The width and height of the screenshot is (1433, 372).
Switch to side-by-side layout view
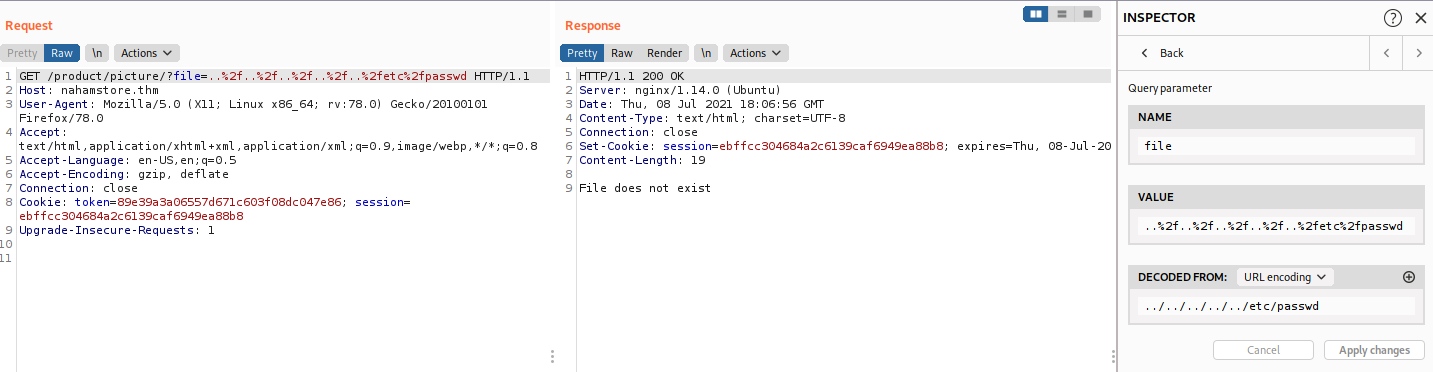pos(1036,14)
